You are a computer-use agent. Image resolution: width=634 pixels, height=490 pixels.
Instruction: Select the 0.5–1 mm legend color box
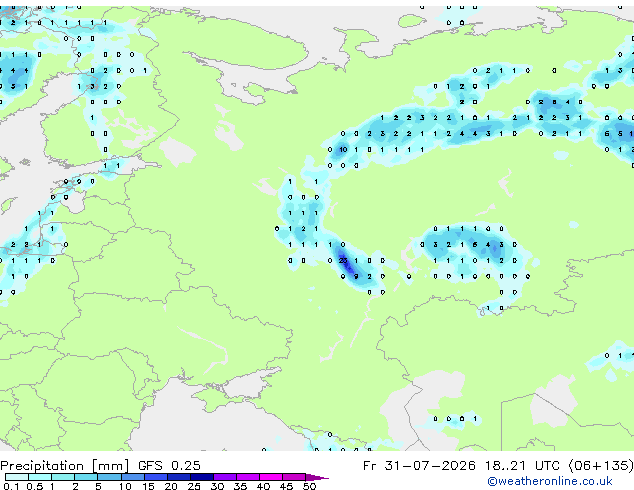point(40,477)
